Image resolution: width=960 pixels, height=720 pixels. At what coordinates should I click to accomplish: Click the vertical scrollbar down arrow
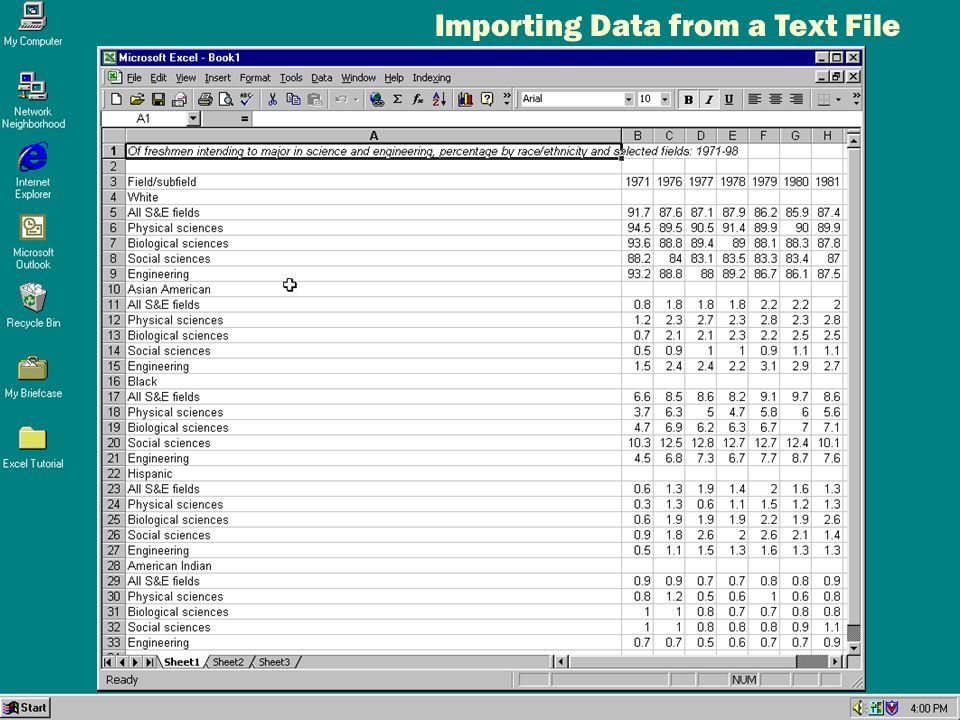[853, 648]
